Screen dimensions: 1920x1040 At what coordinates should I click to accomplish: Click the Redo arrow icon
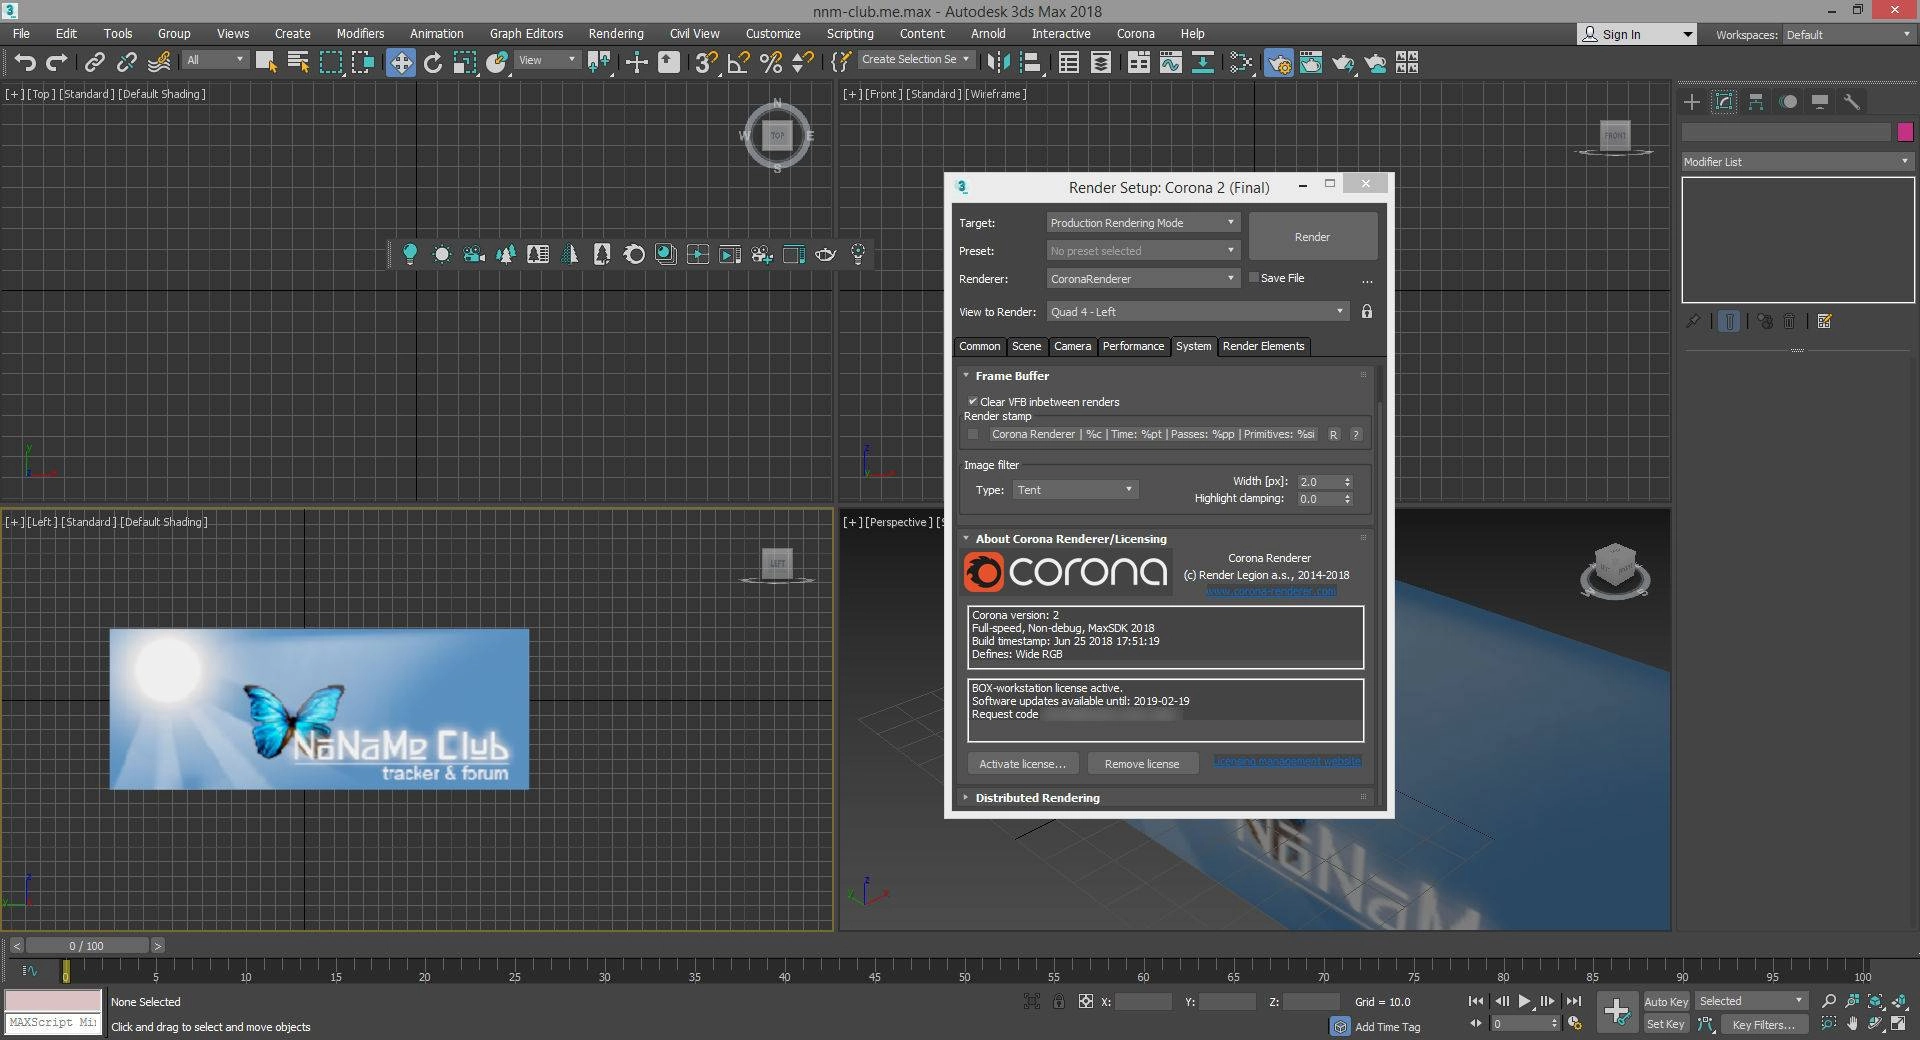57,63
